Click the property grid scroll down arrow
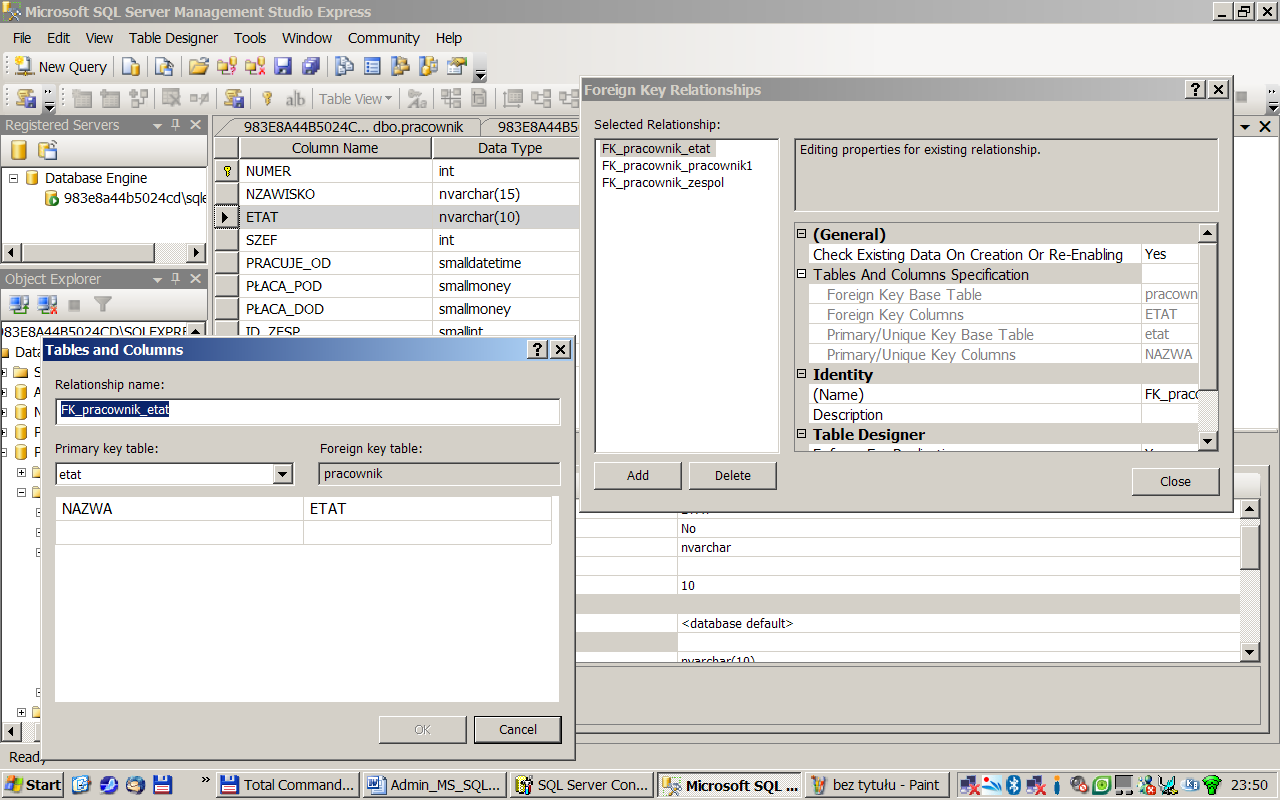The width and height of the screenshot is (1280, 800). click(x=1208, y=441)
